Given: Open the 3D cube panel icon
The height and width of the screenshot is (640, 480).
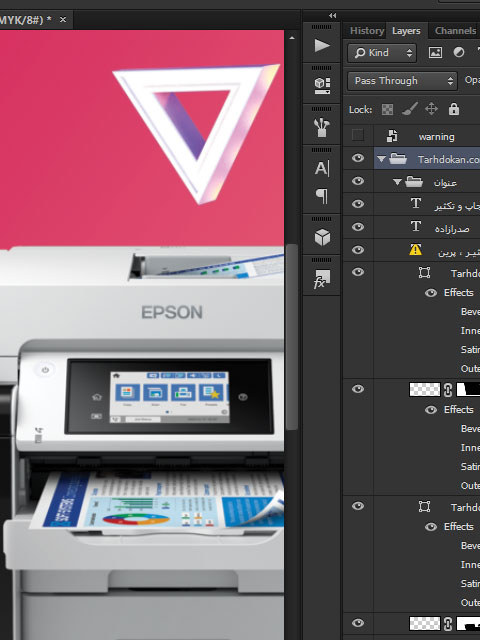Looking at the screenshot, I should click(x=322, y=237).
